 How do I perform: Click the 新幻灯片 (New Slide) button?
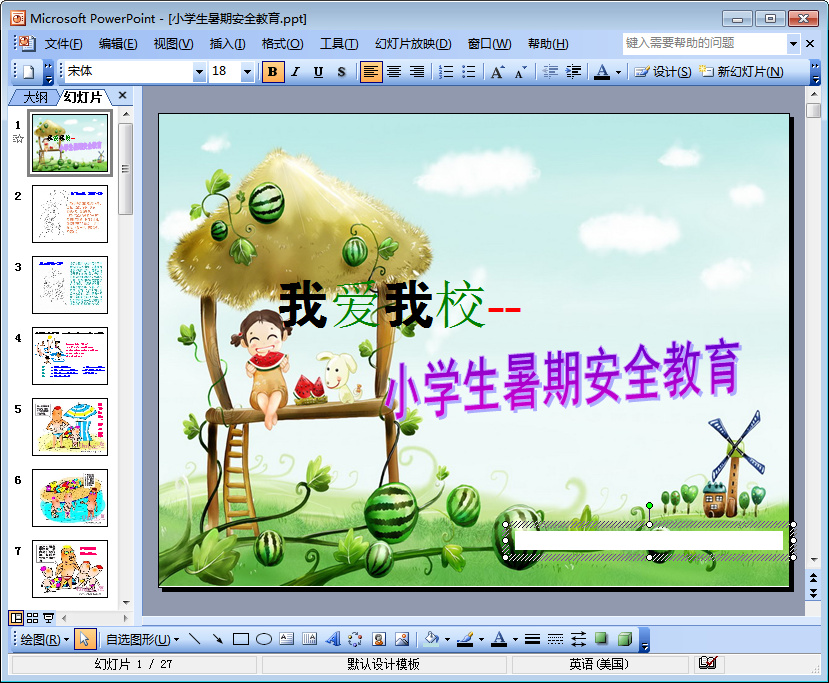tap(741, 72)
